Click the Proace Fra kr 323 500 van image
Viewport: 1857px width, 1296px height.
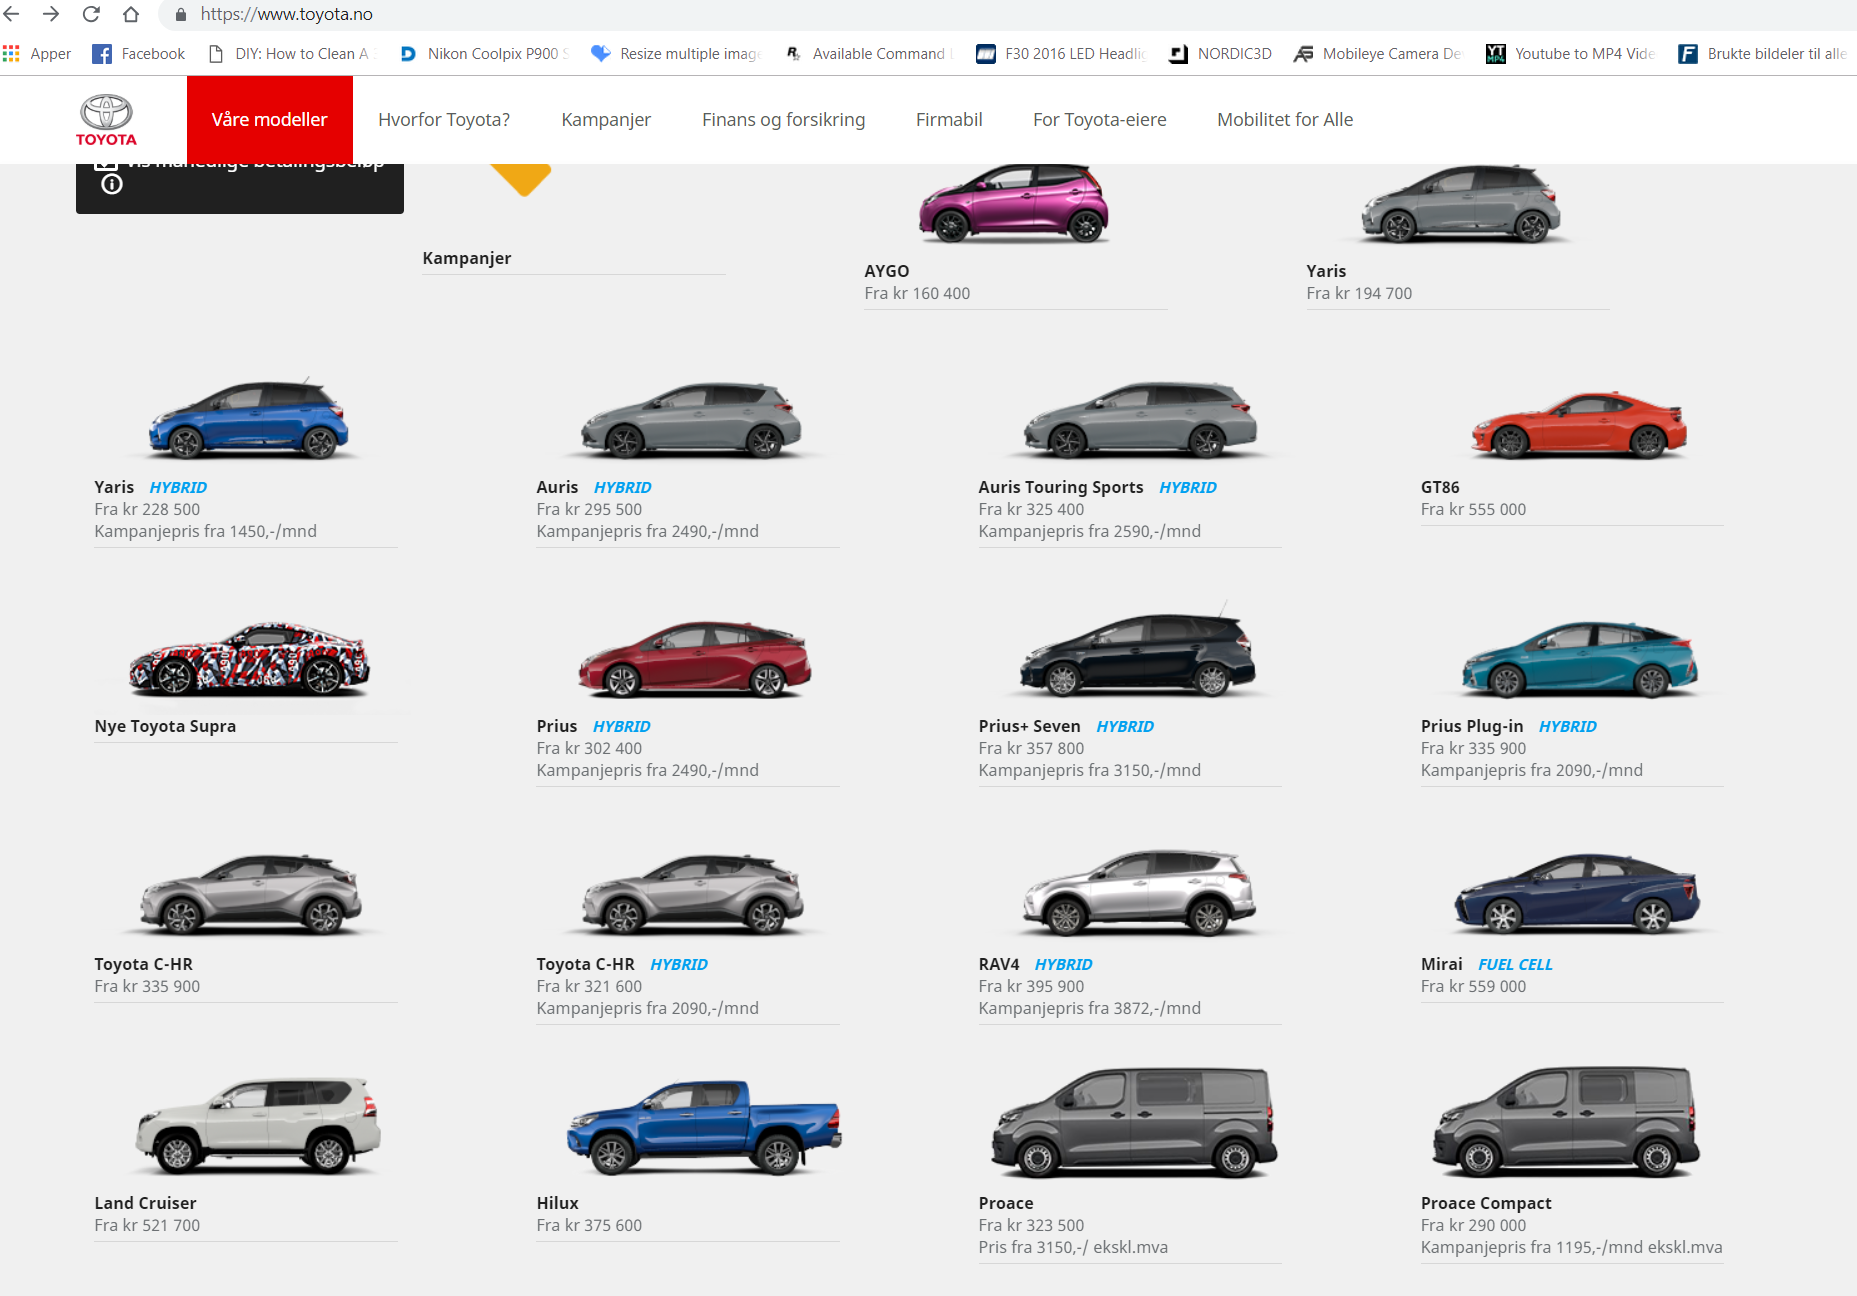coord(1134,1122)
